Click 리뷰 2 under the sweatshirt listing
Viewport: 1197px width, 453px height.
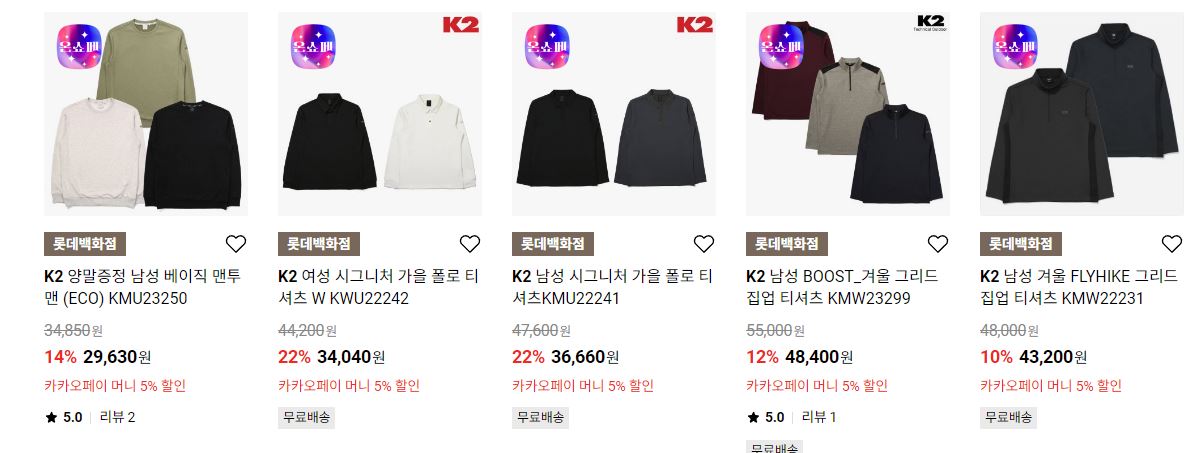pos(118,417)
